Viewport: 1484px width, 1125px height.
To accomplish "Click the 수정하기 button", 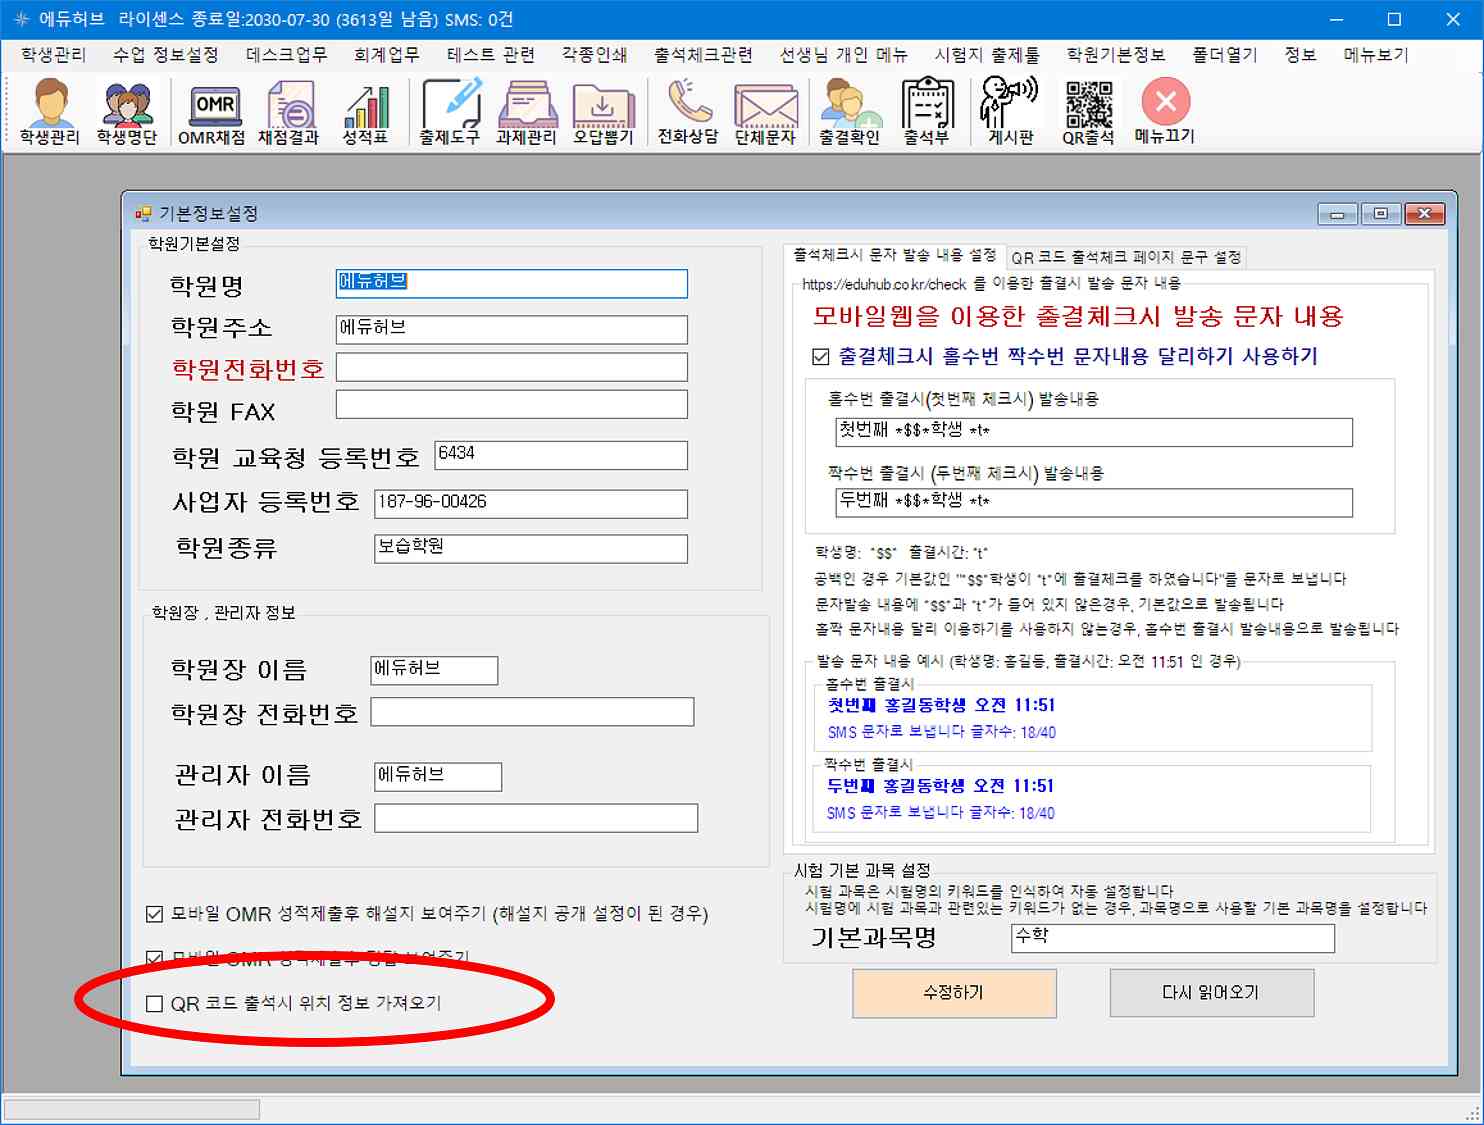I will [x=954, y=993].
